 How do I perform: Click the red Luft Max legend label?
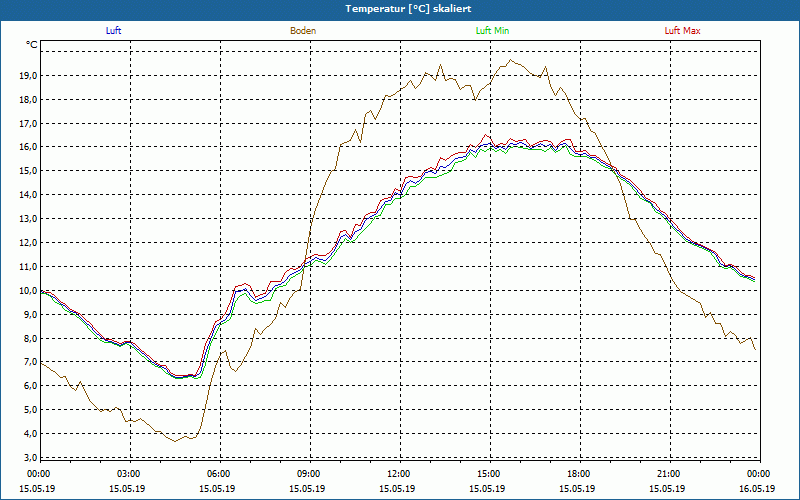pyautogui.click(x=682, y=31)
